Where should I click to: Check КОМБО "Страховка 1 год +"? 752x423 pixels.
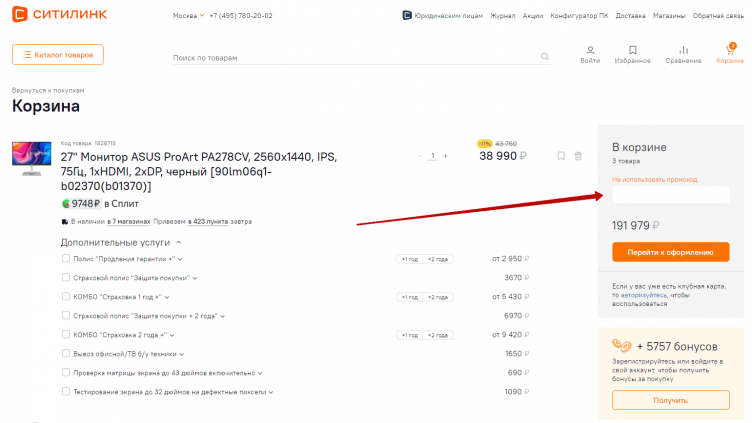click(66, 296)
